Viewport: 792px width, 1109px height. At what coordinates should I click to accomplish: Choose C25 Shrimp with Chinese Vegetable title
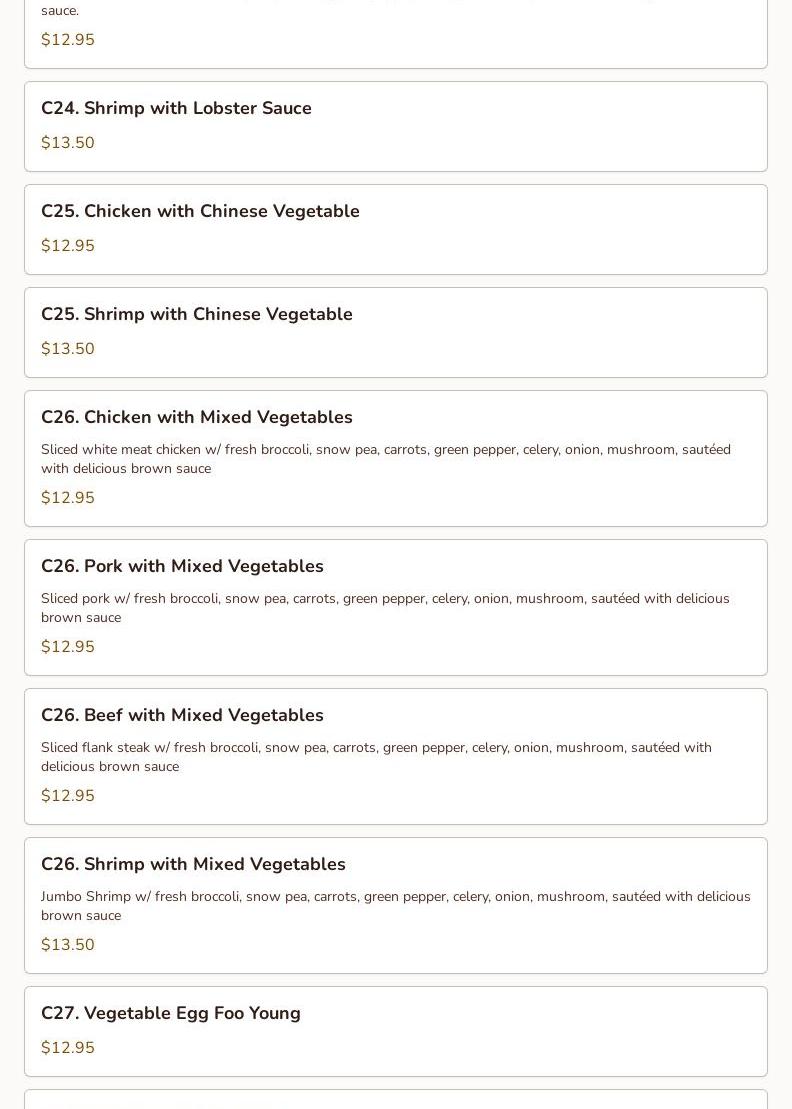pos(196,314)
